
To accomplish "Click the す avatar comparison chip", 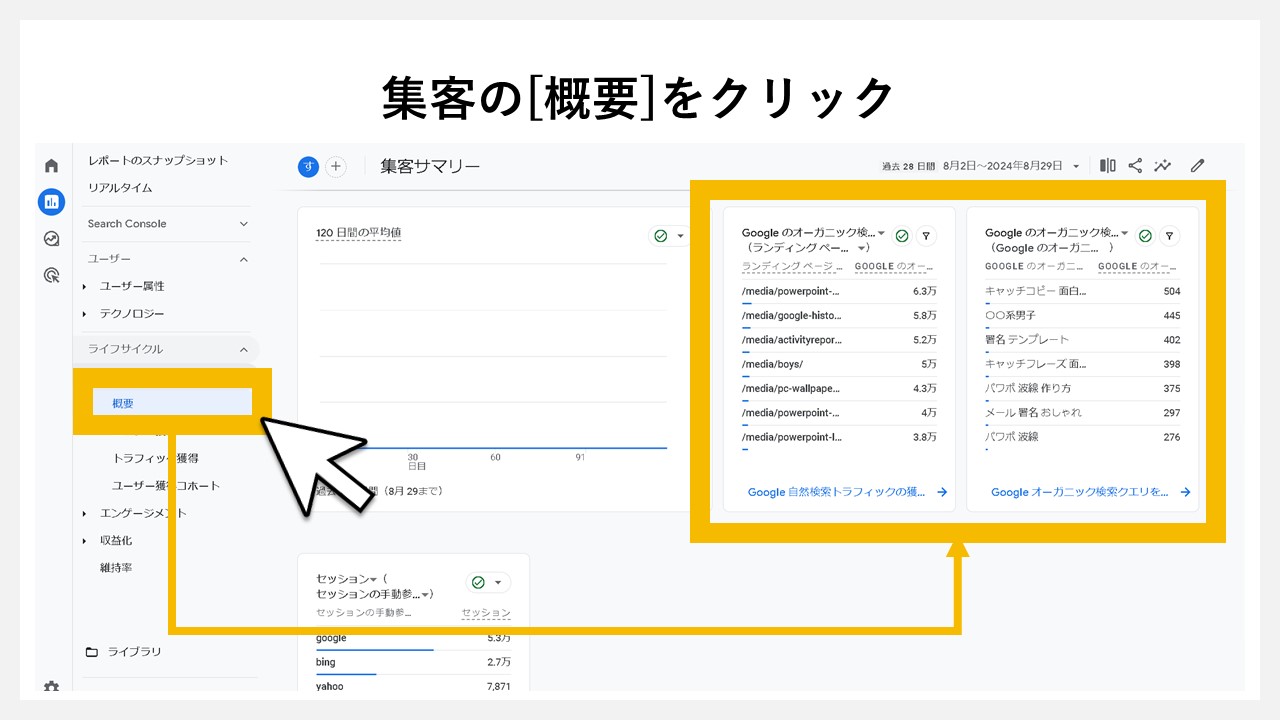I will (x=307, y=166).
